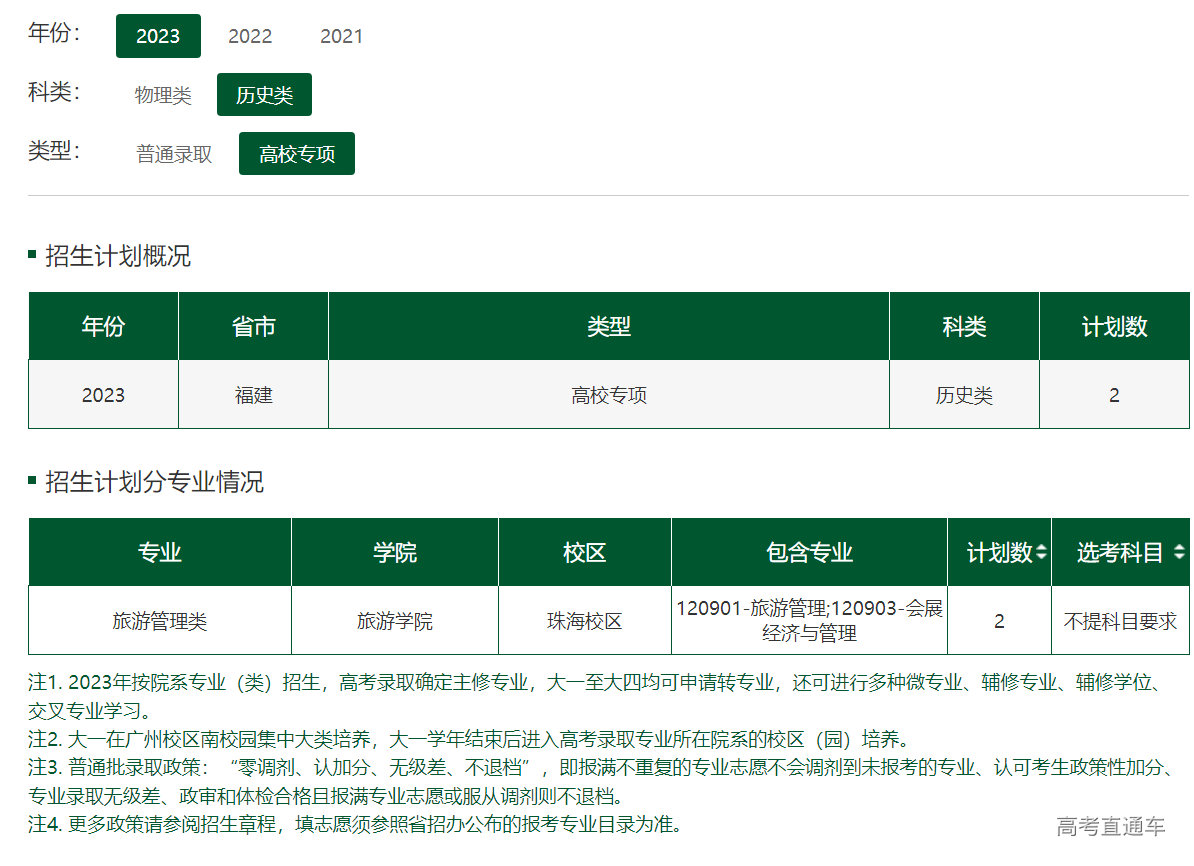Click the 高校专项 type filter
Screen dimensions: 1194x866
click(x=296, y=153)
